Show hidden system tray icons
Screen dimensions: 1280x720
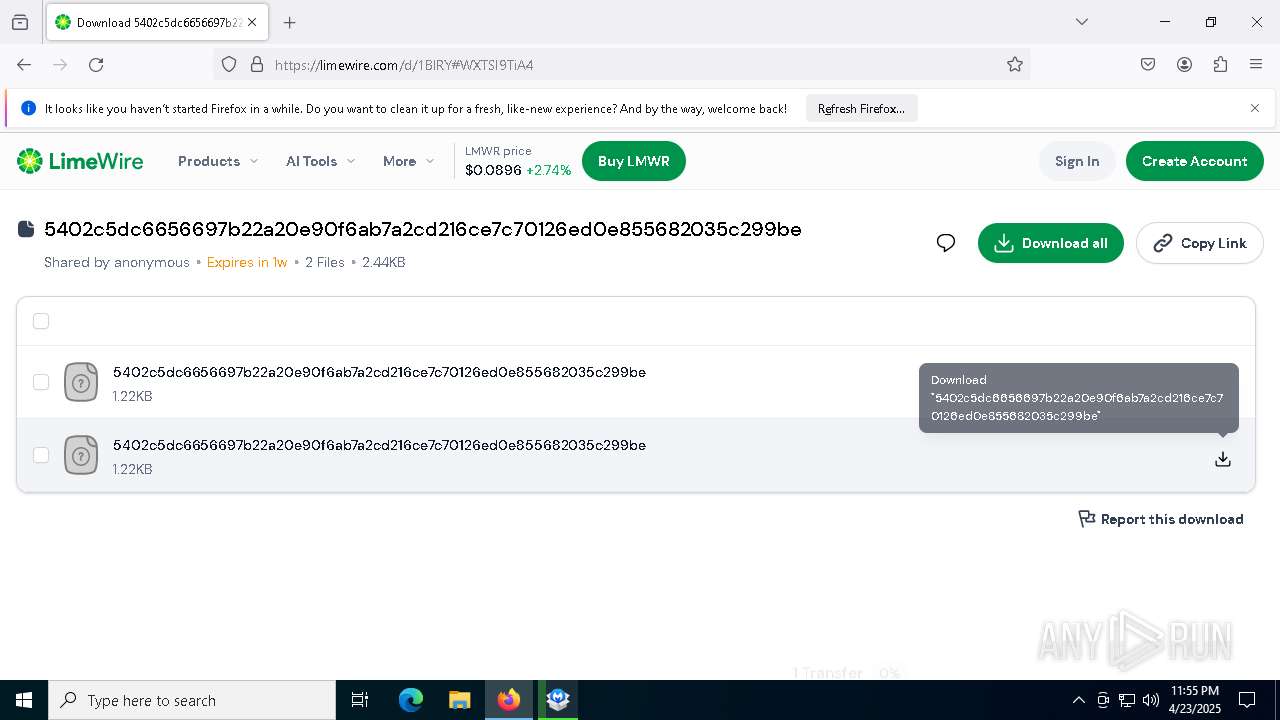click(1078, 700)
